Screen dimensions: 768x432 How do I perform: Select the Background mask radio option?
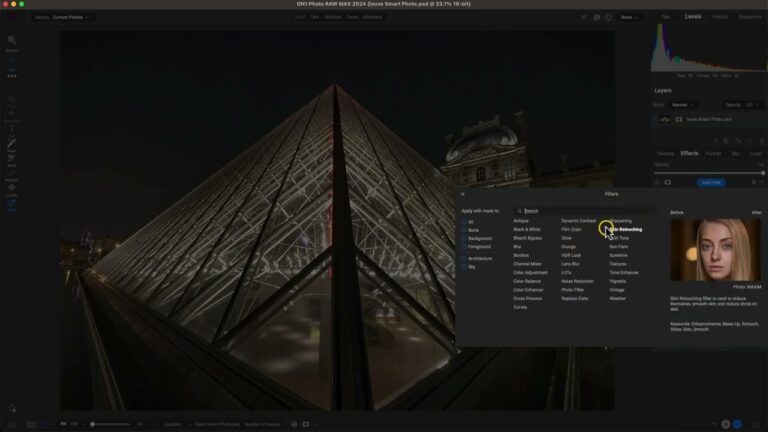pyautogui.click(x=464, y=239)
